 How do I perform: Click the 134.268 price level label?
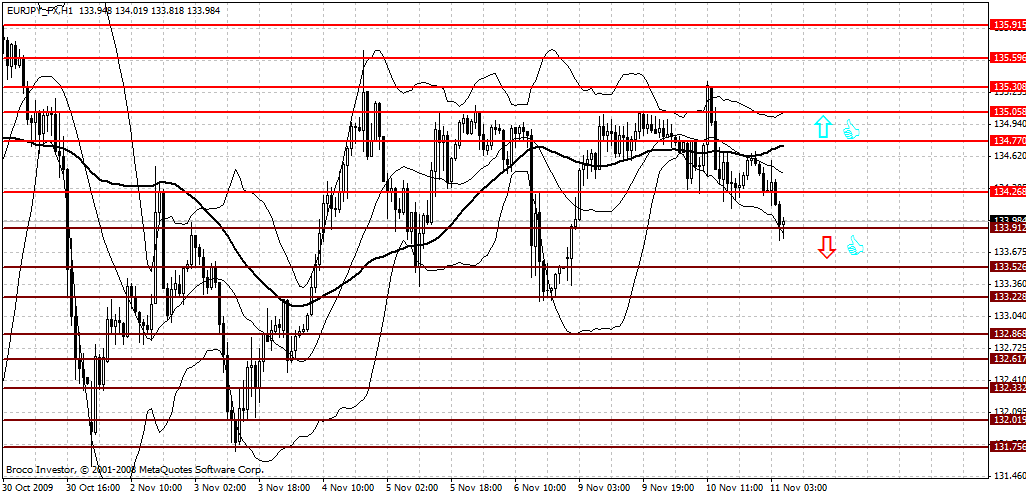1006,191
